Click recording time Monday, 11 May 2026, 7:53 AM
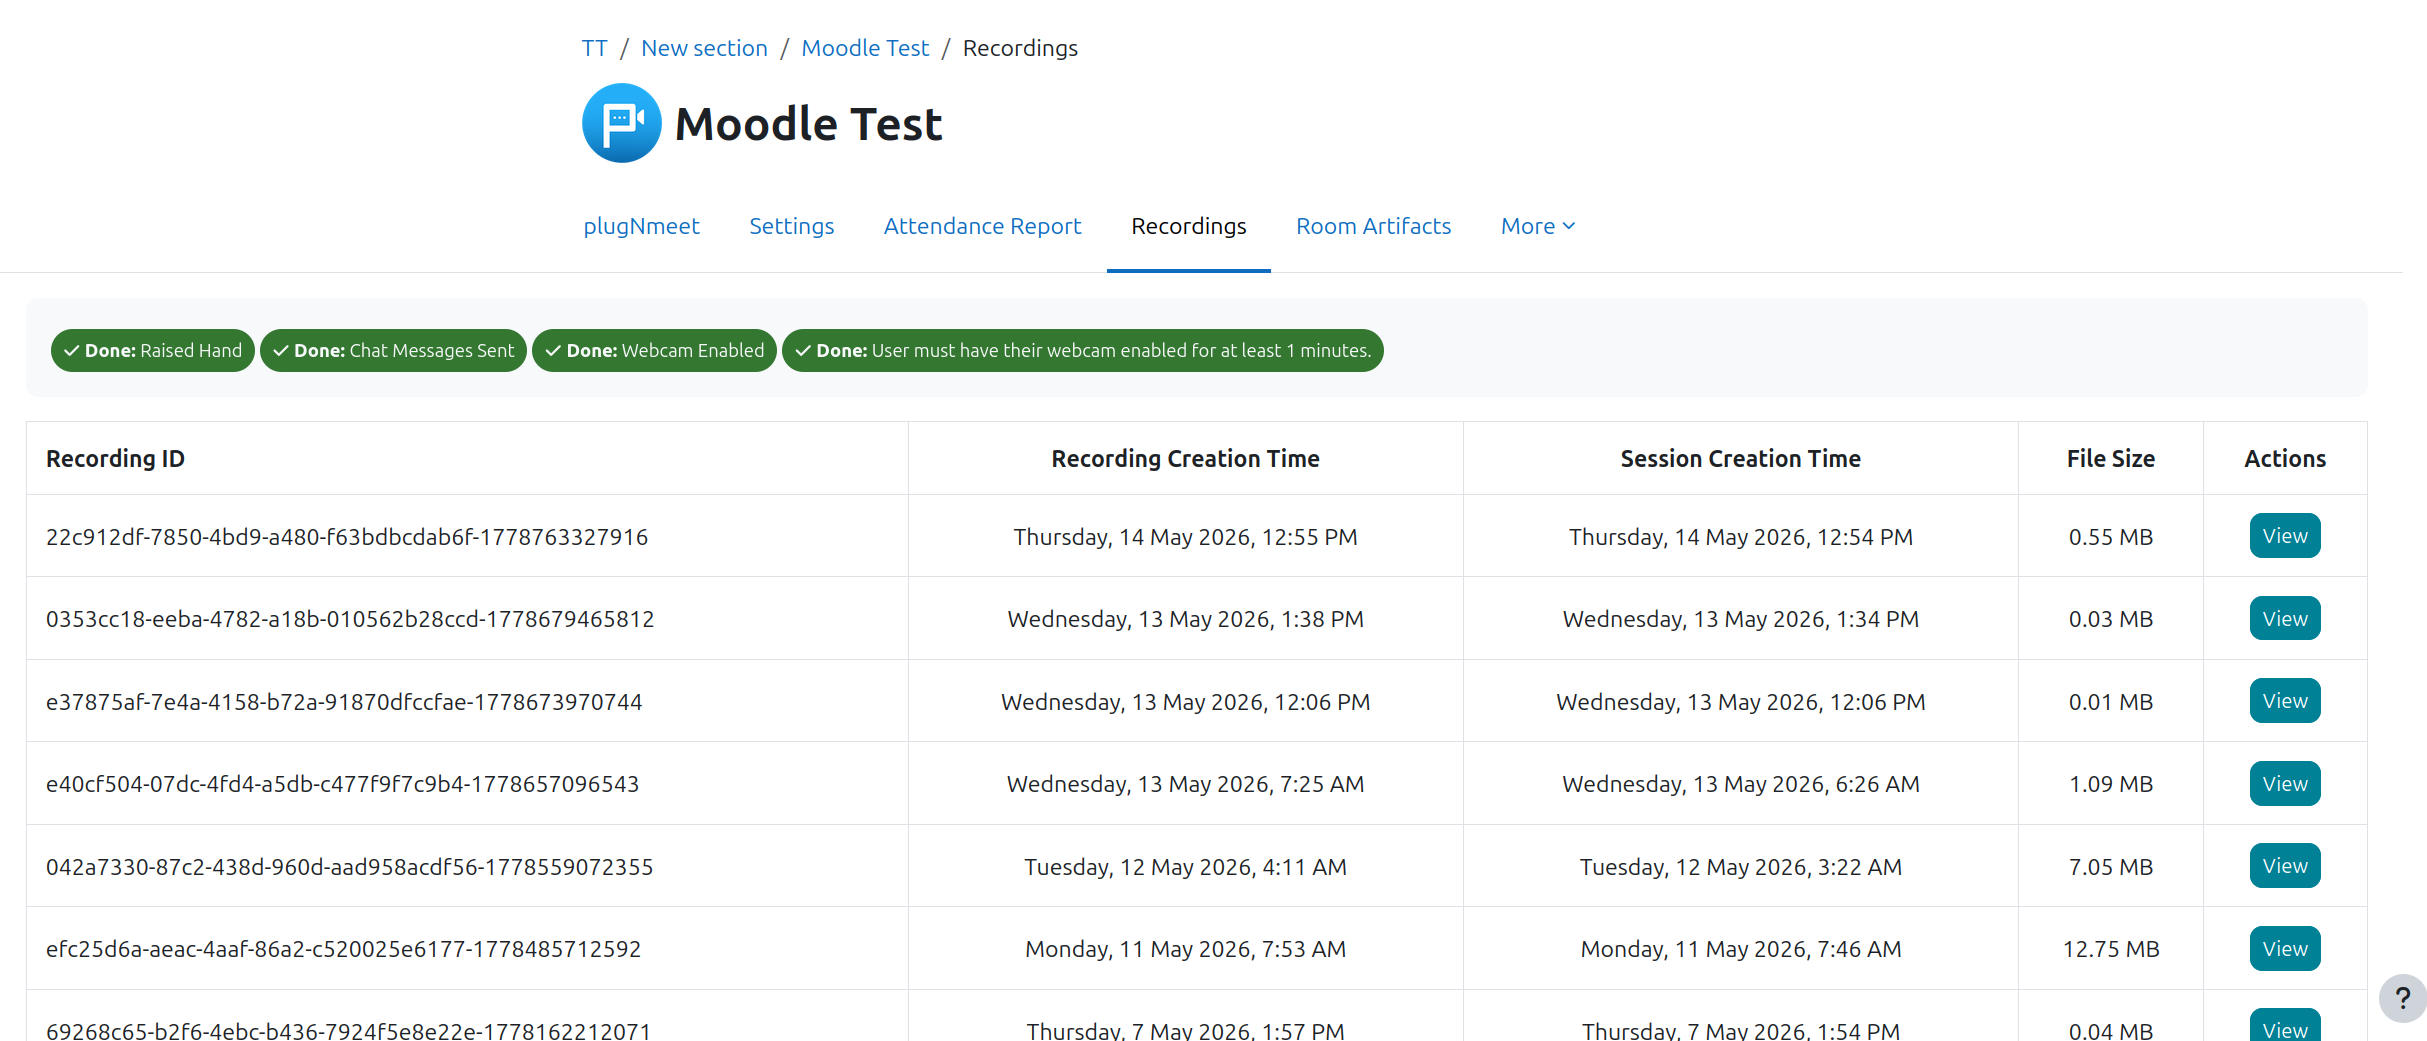2427x1041 pixels. [1185, 949]
